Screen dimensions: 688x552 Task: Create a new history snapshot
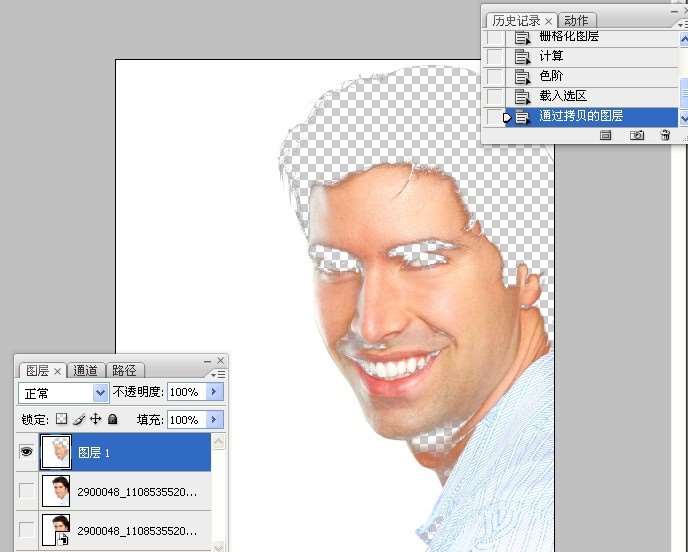(637, 135)
